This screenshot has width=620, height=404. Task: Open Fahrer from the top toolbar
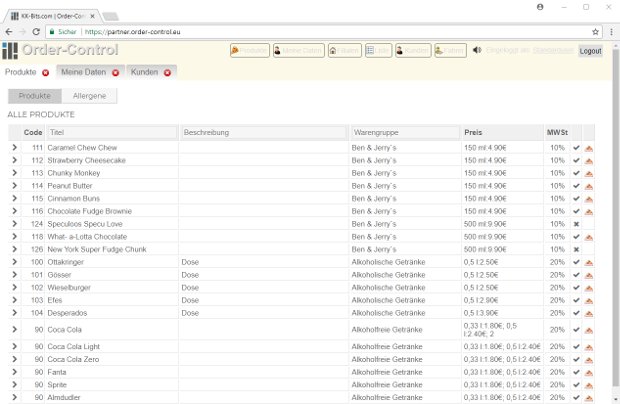450,51
